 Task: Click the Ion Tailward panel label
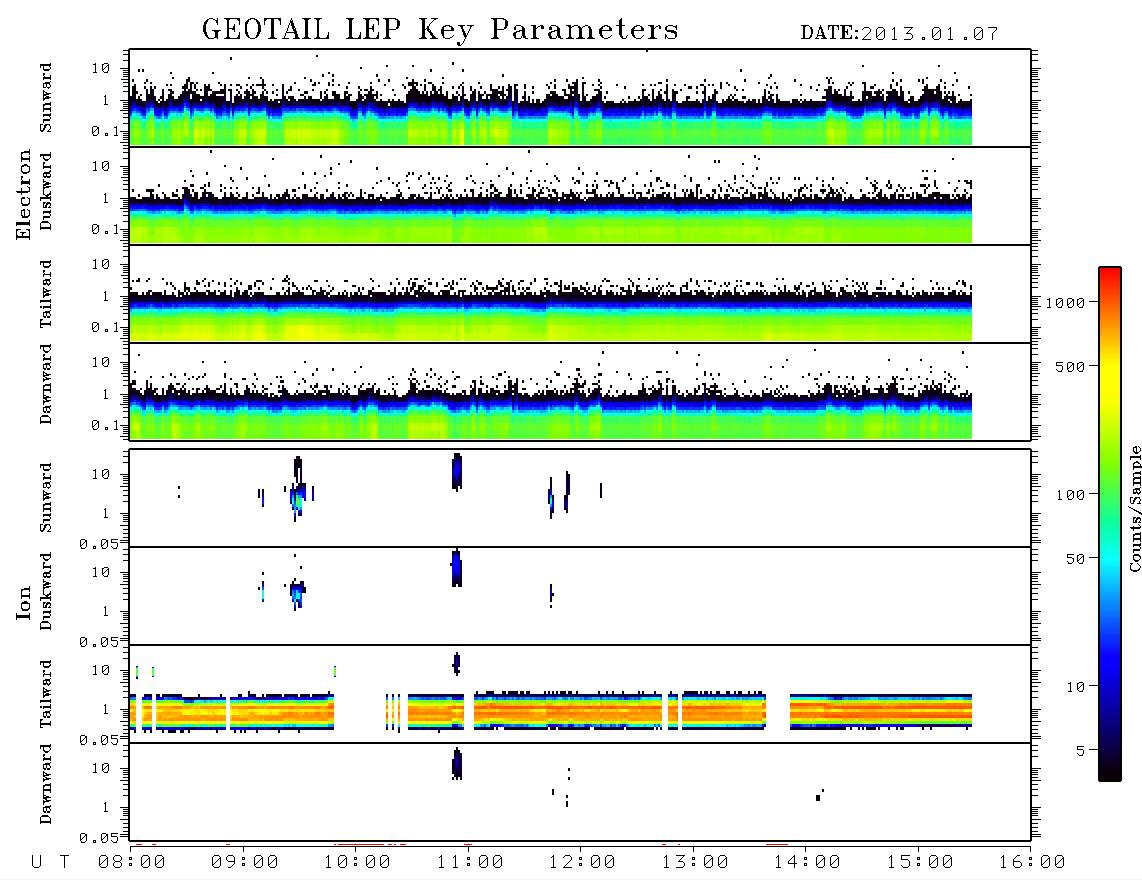tap(45, 694)
